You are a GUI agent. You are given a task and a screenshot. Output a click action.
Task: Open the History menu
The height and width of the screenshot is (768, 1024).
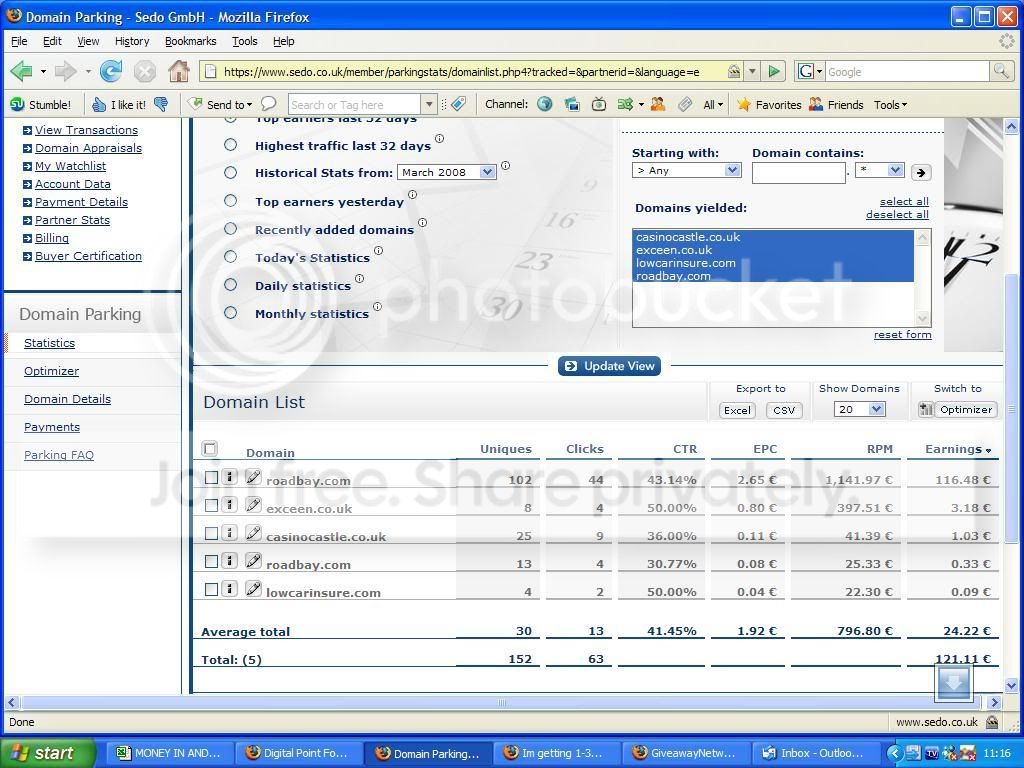pos(132,41)
